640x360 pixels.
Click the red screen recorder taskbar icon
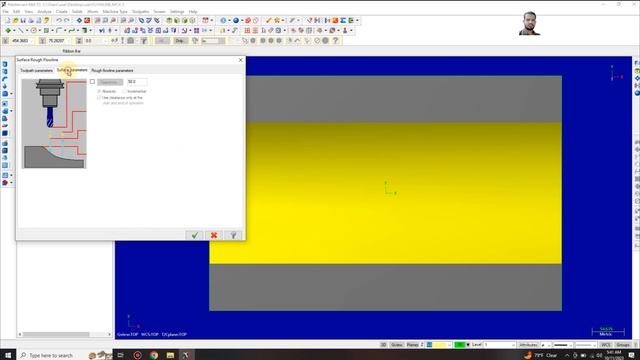[x=138, y=355]
